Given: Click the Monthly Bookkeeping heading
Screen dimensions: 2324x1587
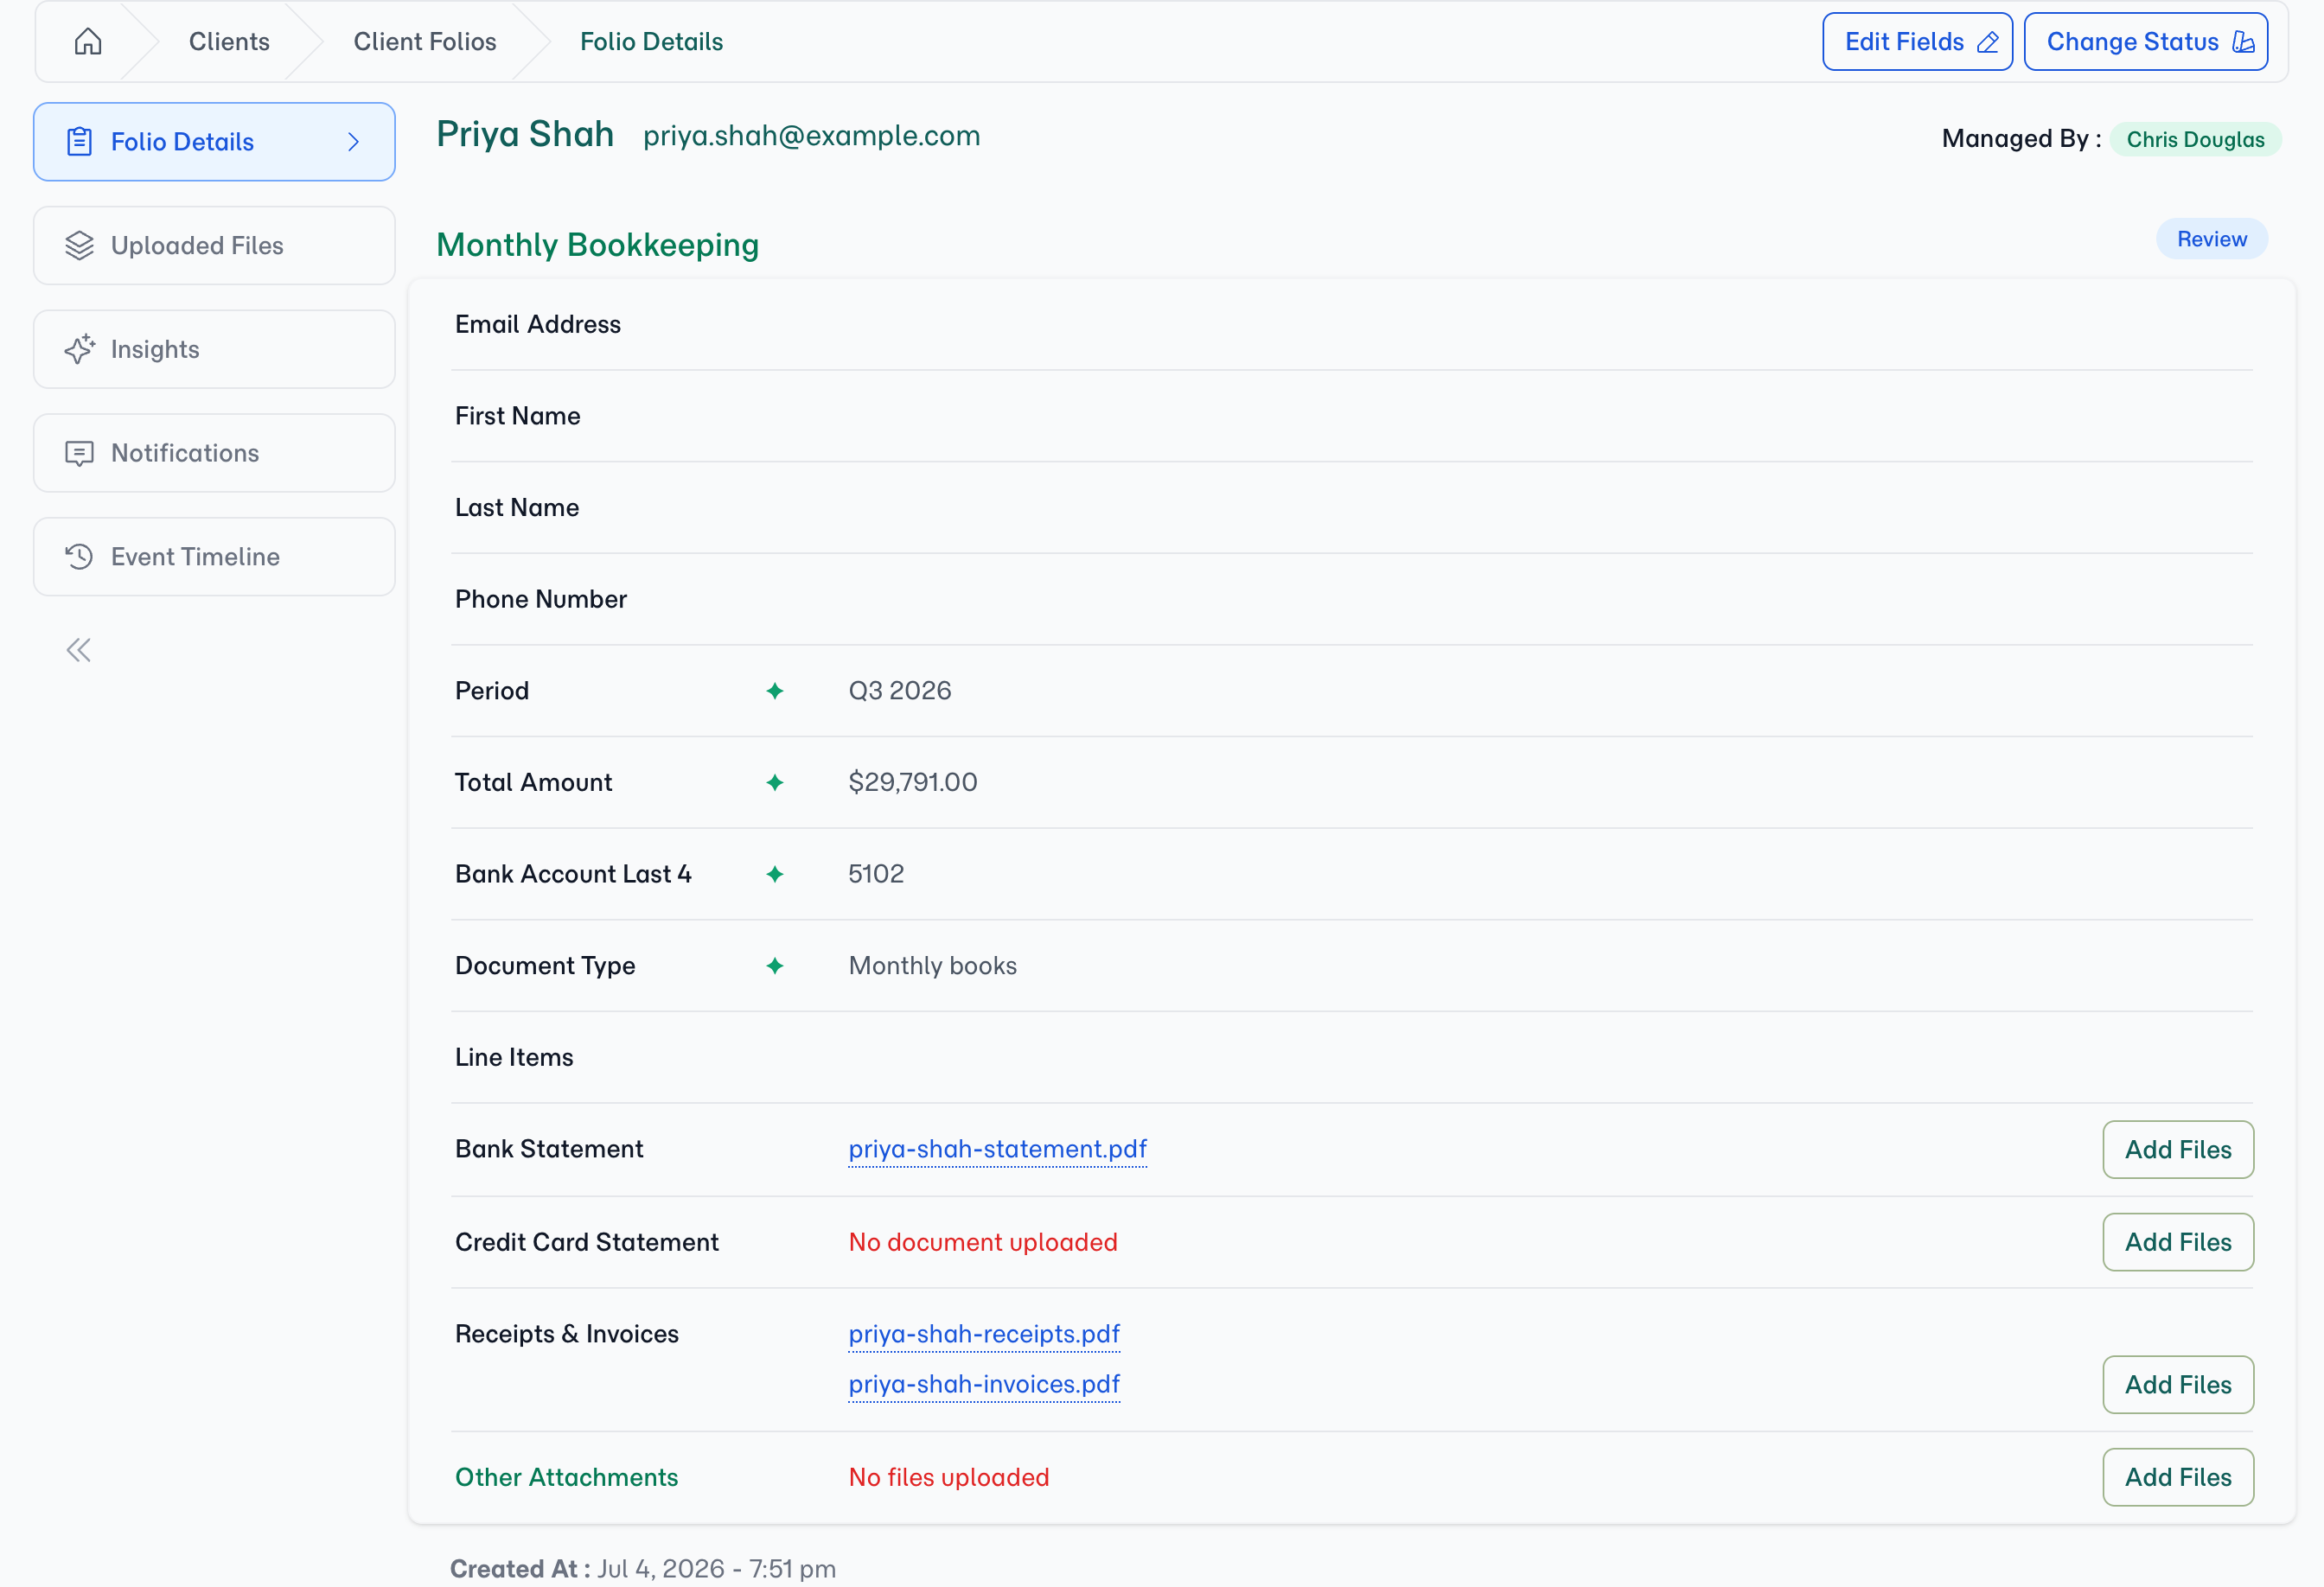Looking at the screenshot, I should click(x=598, y=245).
